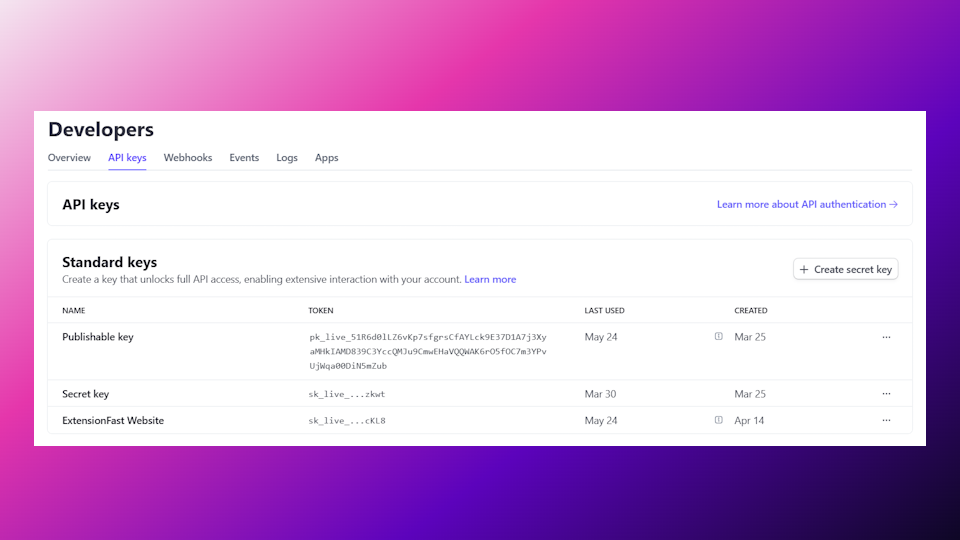Select the Secret key name
960x540 pixels.
[x=85, y=394]
